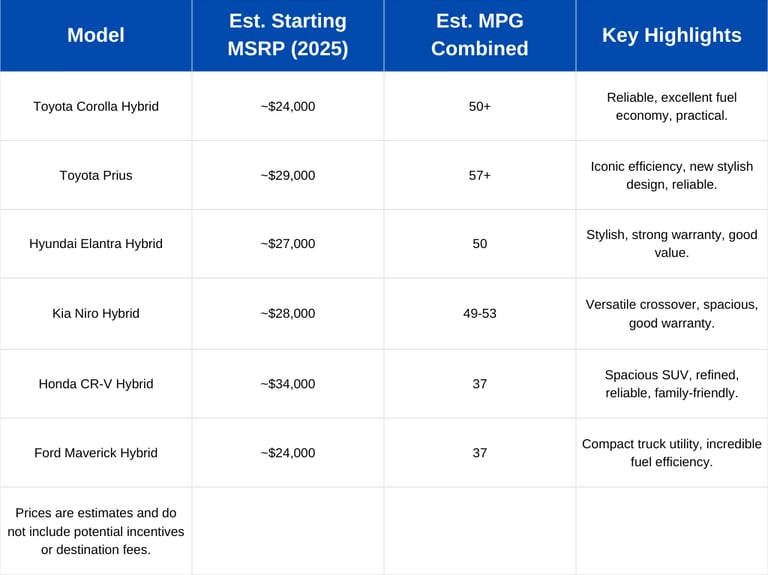The image size is (768, 575).
Task: Click the Est. MPG Combined header
Action: (480, 35)
